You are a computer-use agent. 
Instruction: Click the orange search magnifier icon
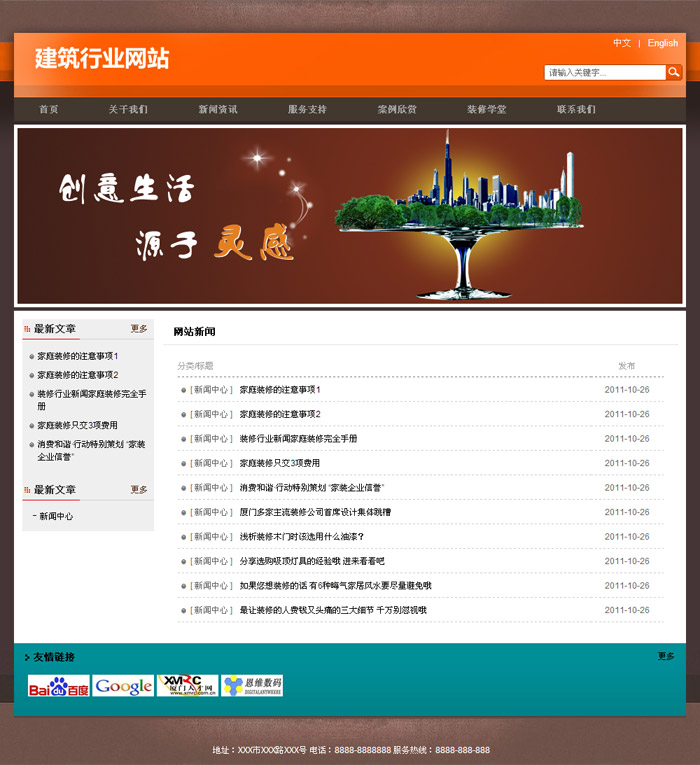pyautogui.click(x=674, y=72)
